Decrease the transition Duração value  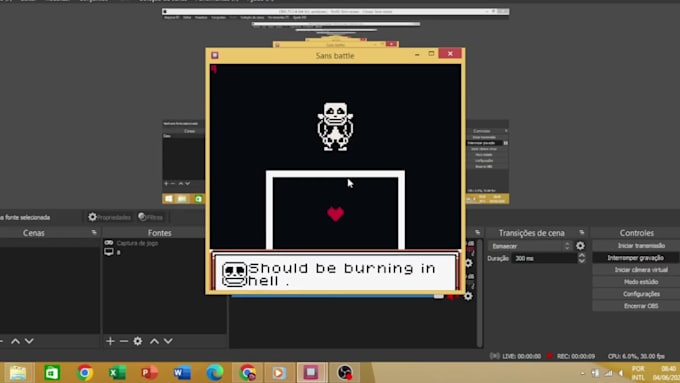pos(582,261)
